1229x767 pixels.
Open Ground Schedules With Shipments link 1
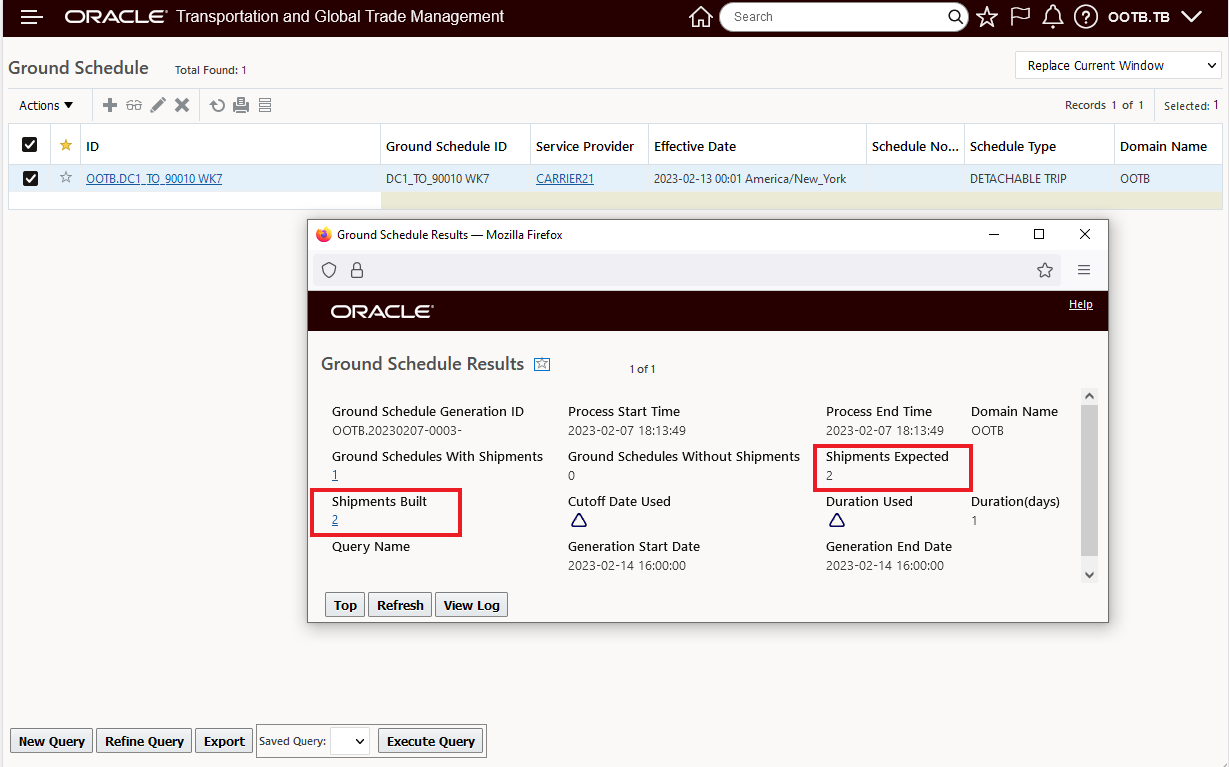click(x=335, y=475)
